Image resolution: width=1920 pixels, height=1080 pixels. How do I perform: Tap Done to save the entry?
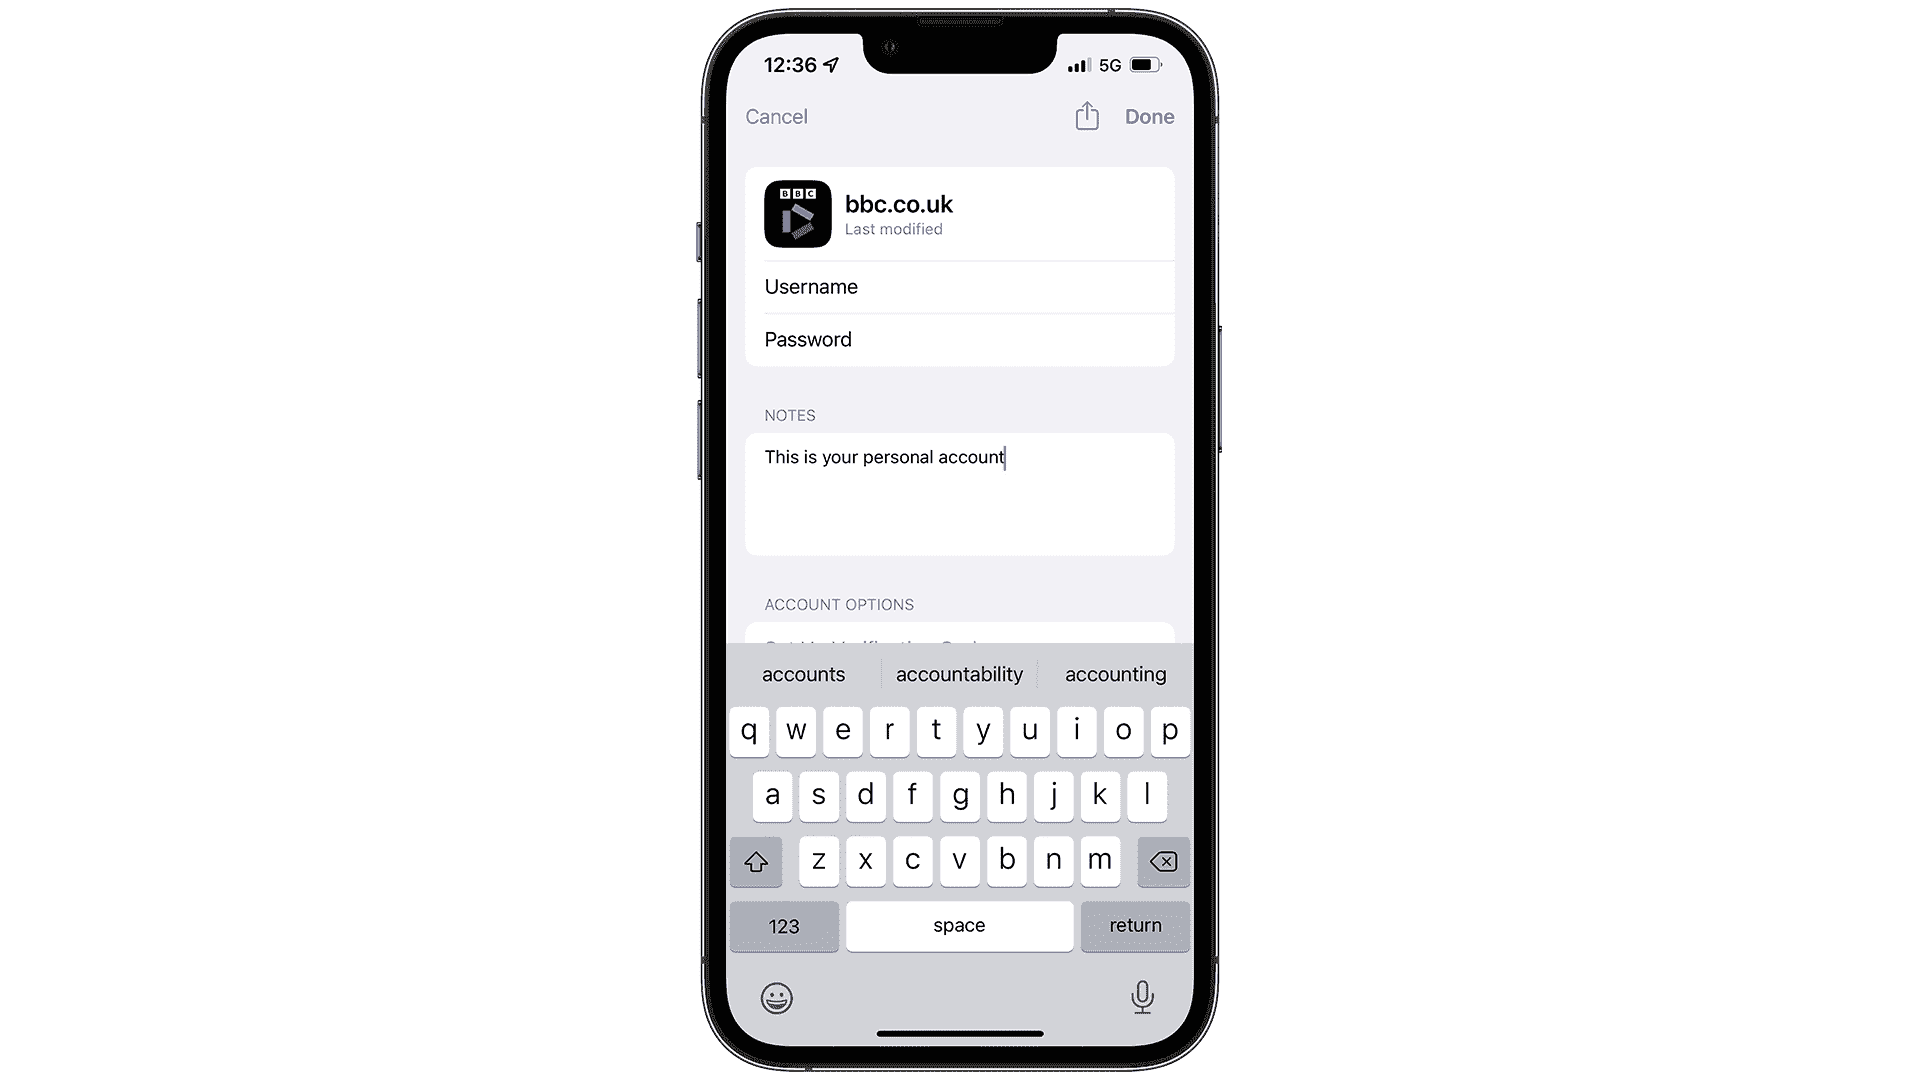click(x=1147, y=116)
